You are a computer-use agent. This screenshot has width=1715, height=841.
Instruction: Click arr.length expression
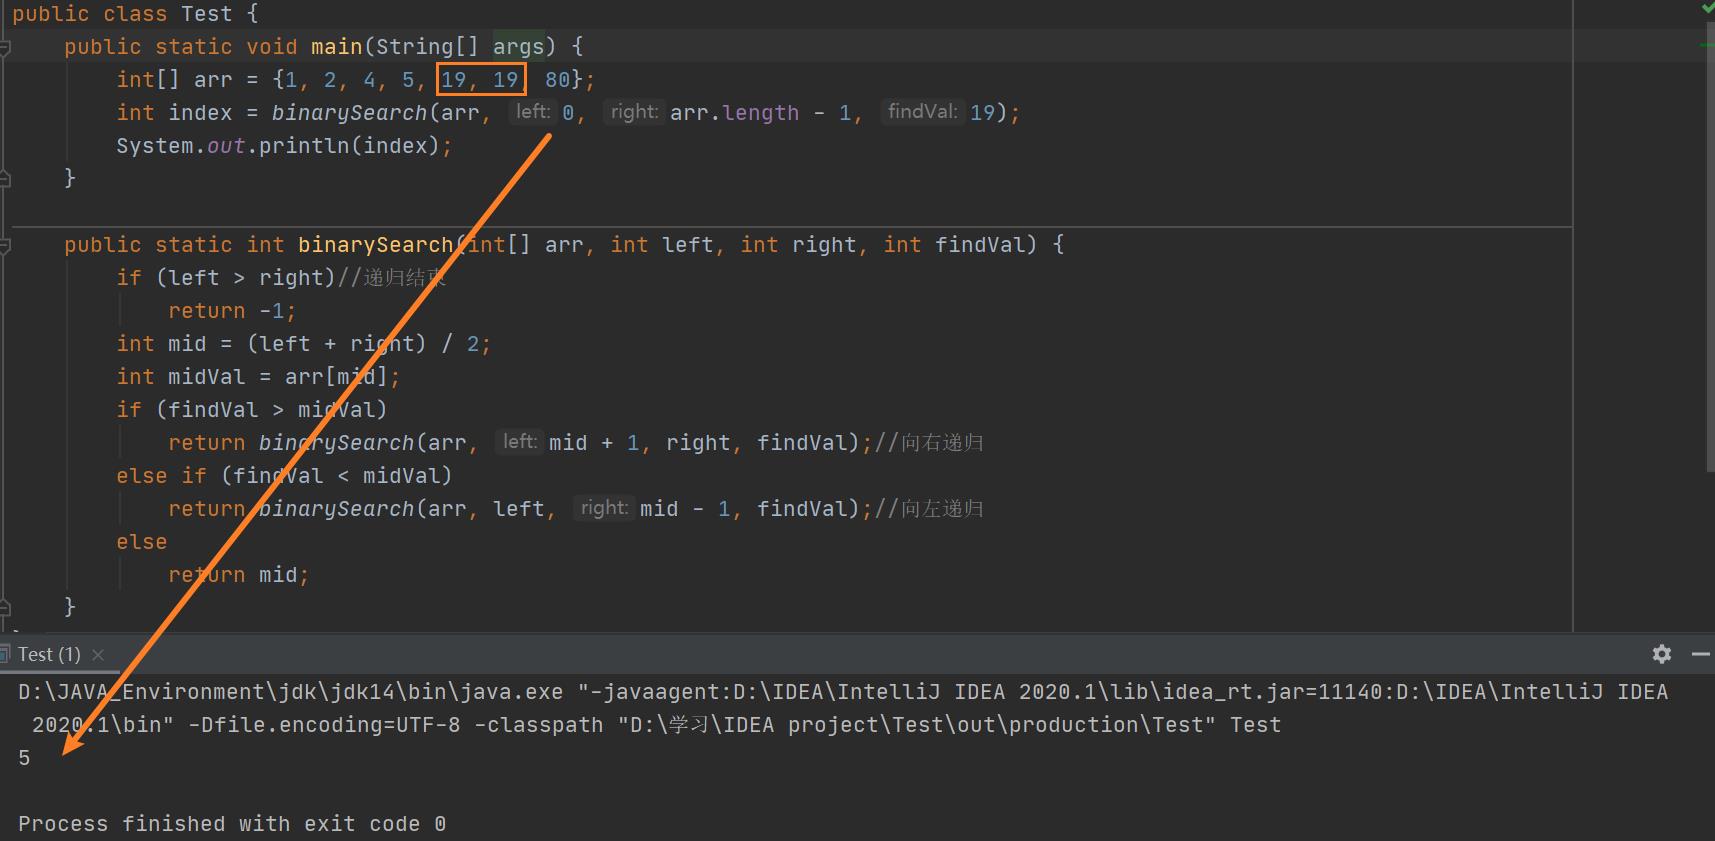click(x=734, y=113)
